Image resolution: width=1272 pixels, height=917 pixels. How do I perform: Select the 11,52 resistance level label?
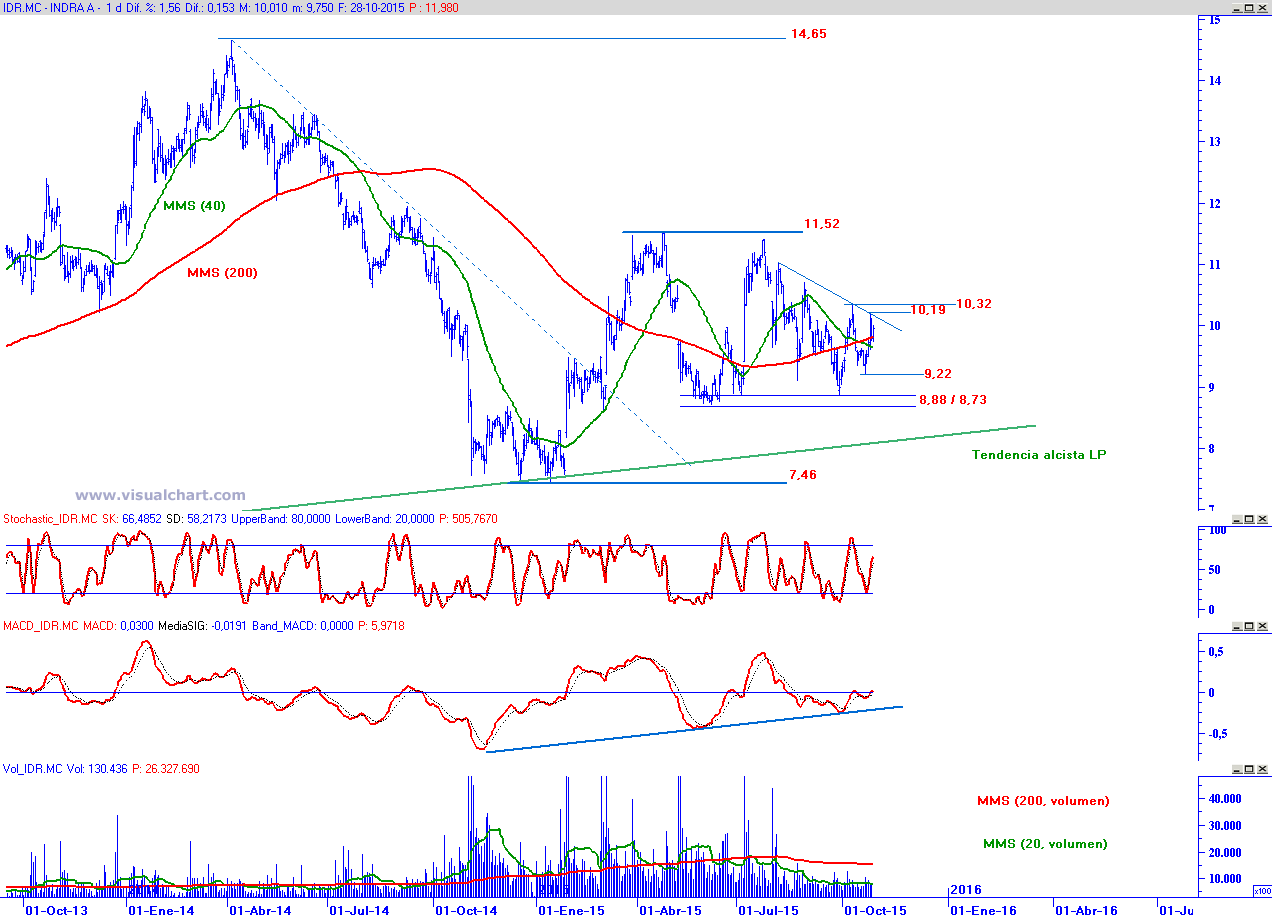pyautogui.click(x=822, y=224)
